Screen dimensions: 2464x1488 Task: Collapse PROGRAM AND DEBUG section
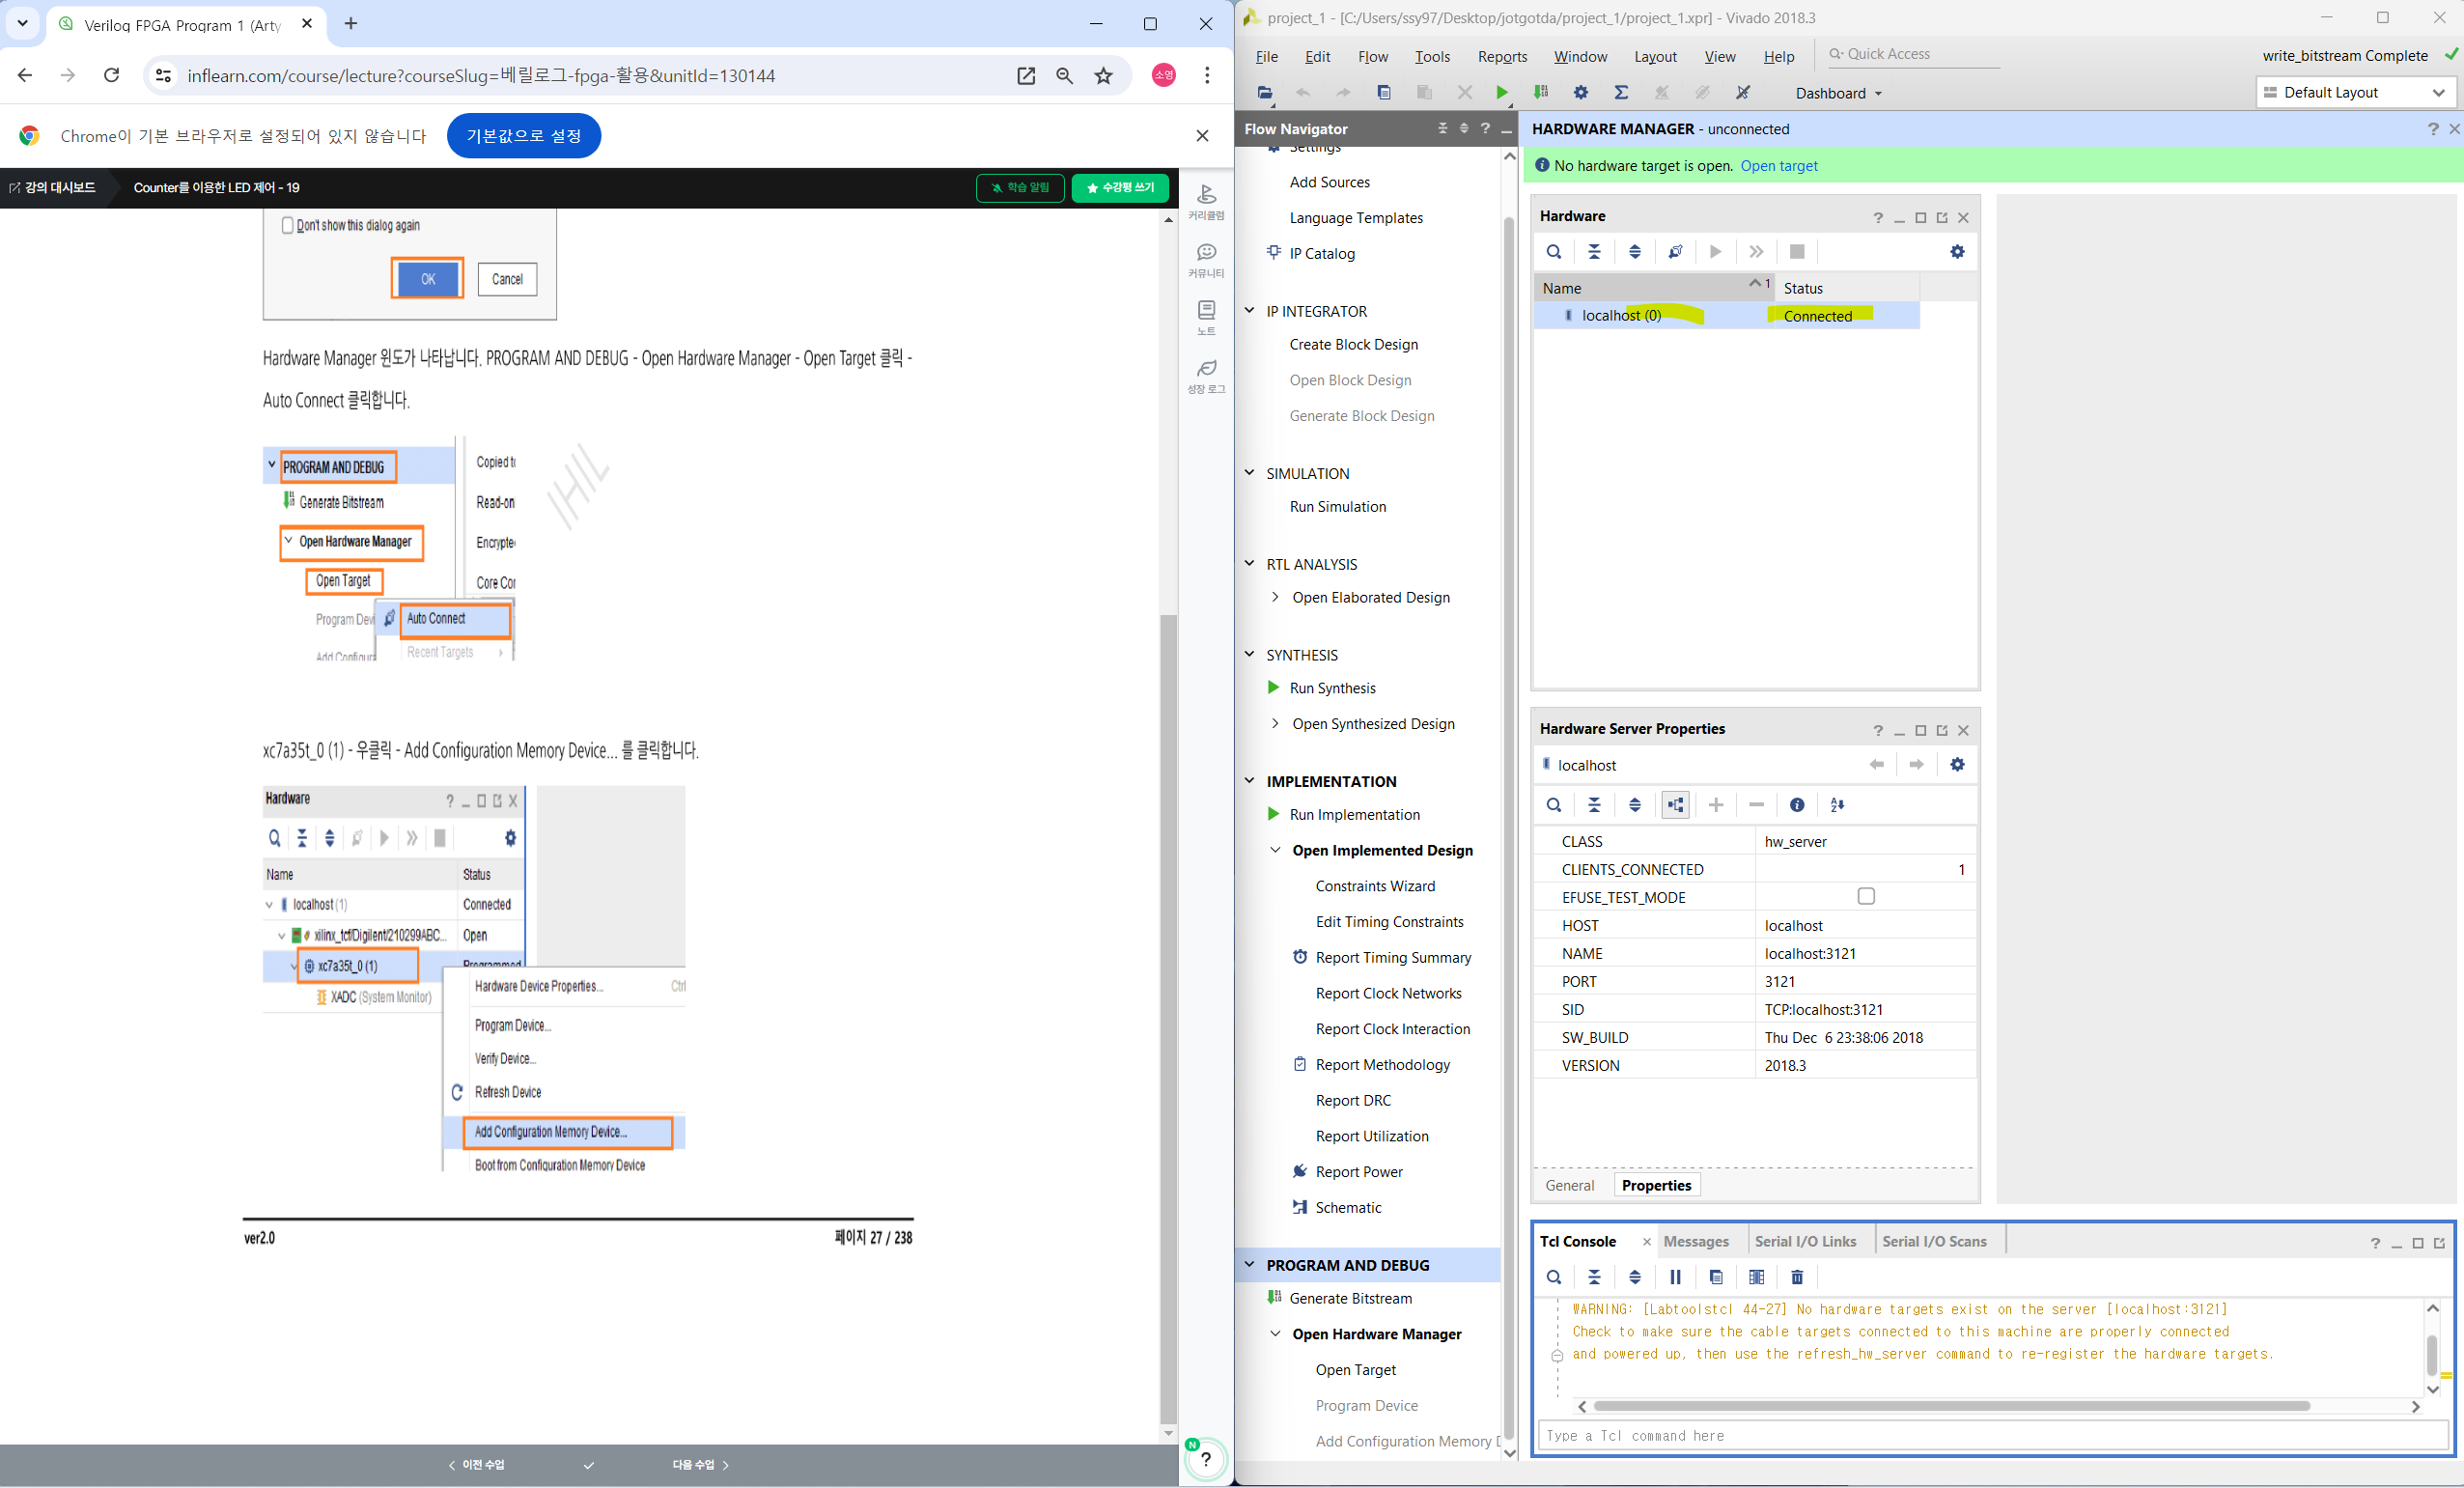coord(1249,1265)
